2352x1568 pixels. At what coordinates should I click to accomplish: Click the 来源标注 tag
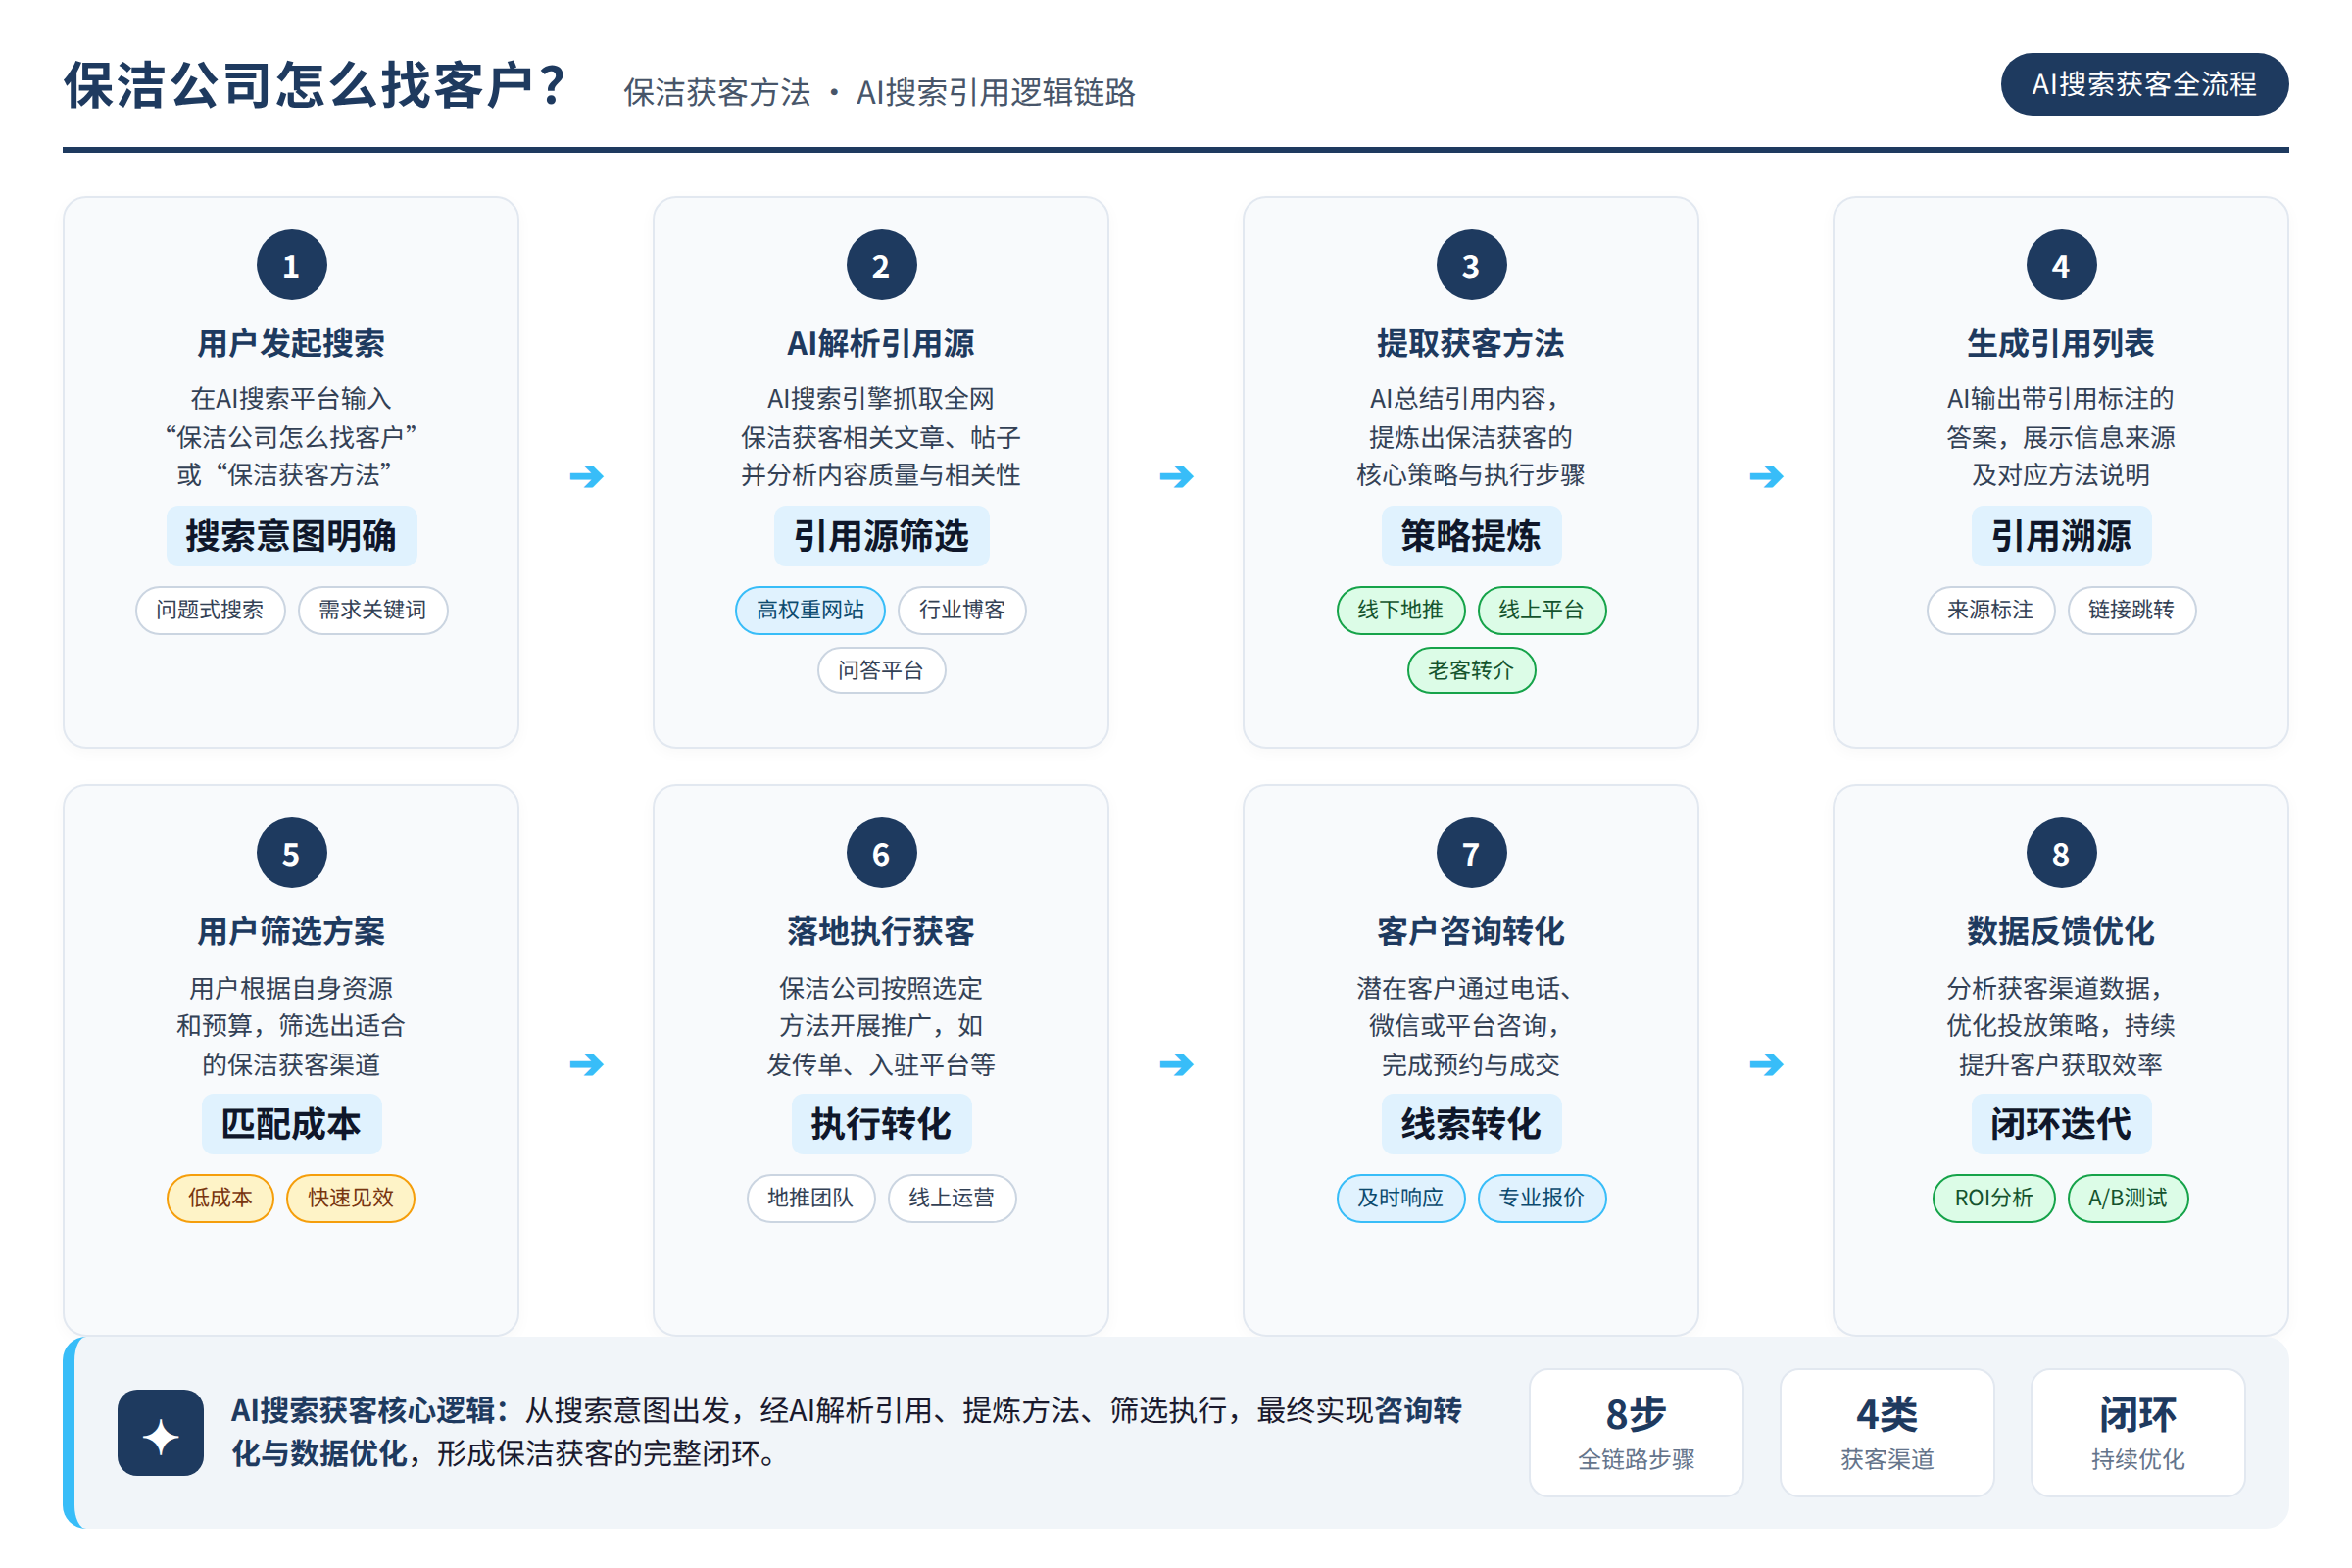(x=1990, y=610)
